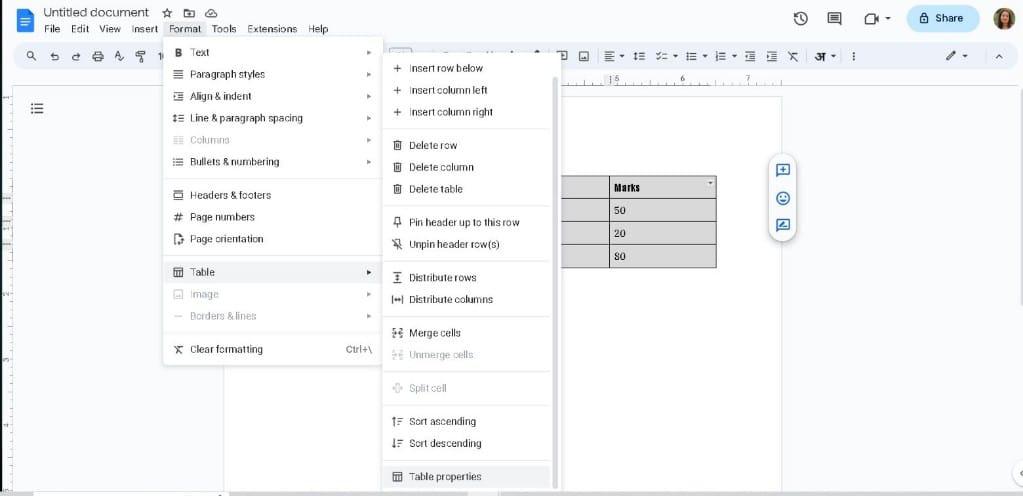
Task: Select Page orientation
Action: [x=273, y=239]
